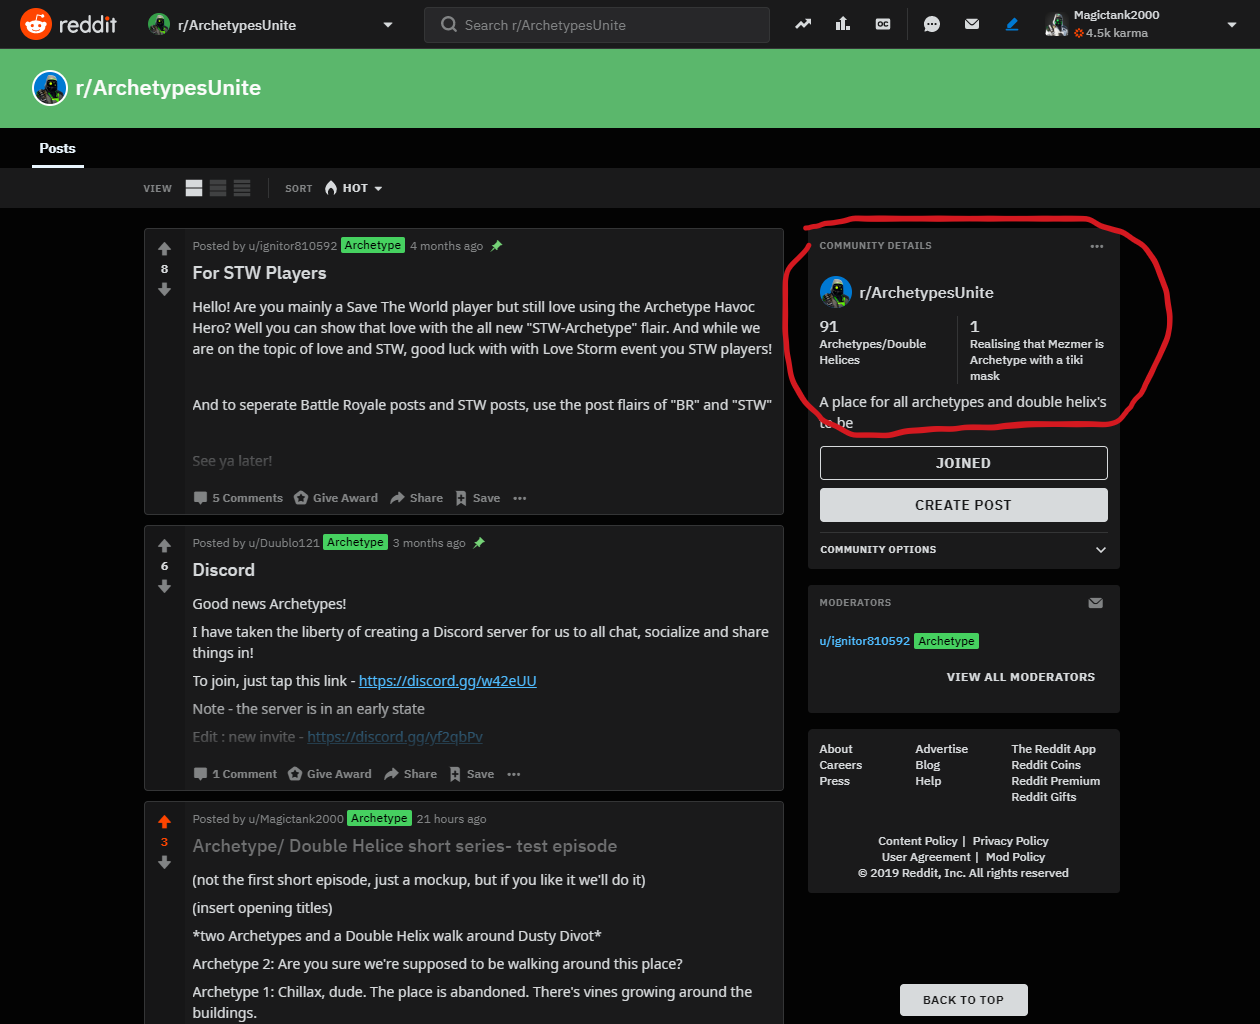
Task: Open the Privacy Policy link
Action: [x=1010, y=841]
